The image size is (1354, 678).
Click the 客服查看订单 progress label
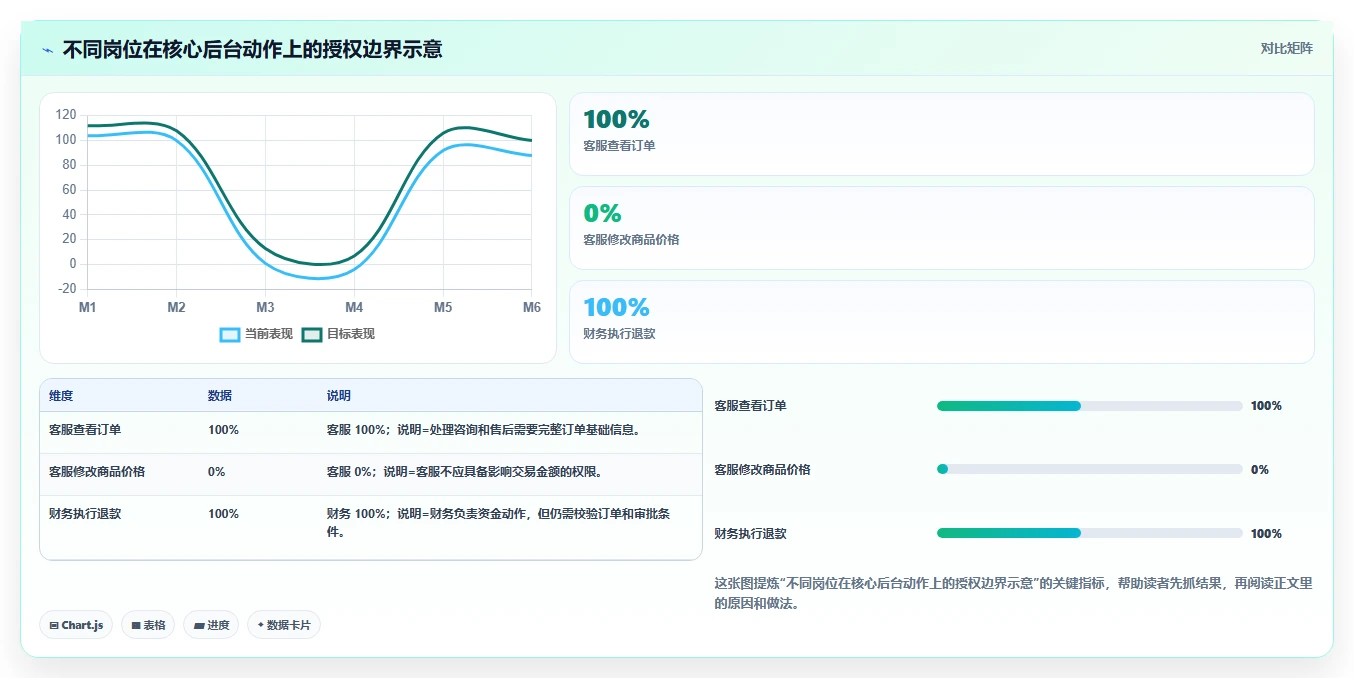[x=751, y=406]
